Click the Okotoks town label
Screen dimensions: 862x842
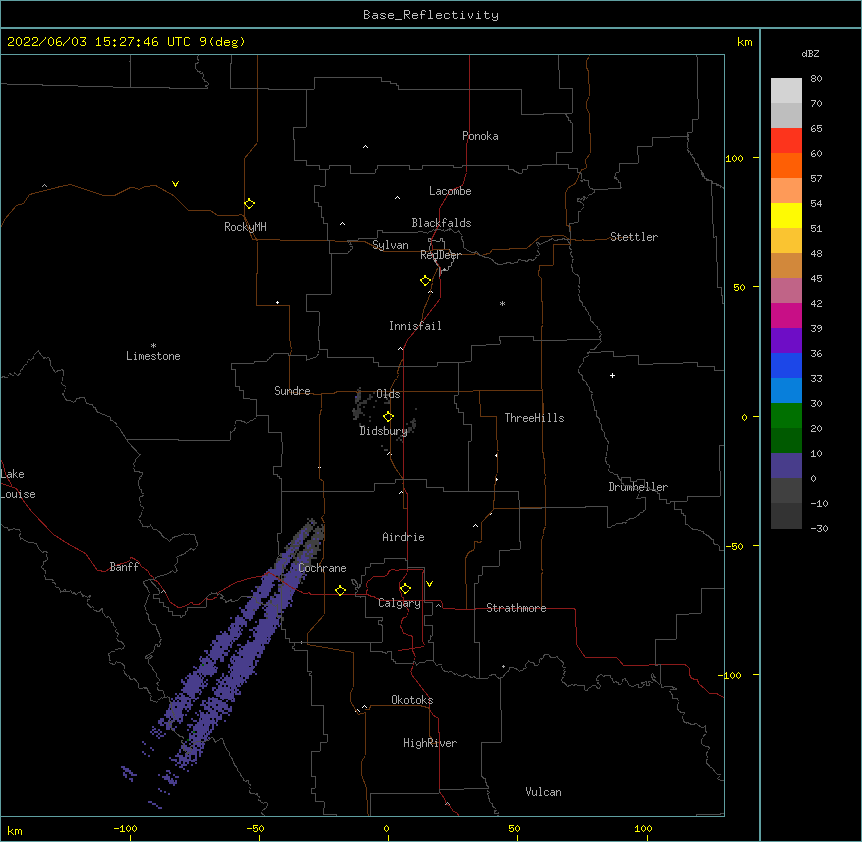click(x=412, y=700)
